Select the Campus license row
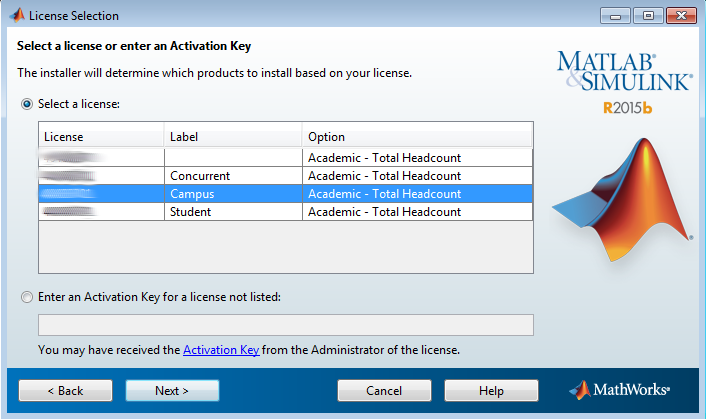 tap(285, 194)
